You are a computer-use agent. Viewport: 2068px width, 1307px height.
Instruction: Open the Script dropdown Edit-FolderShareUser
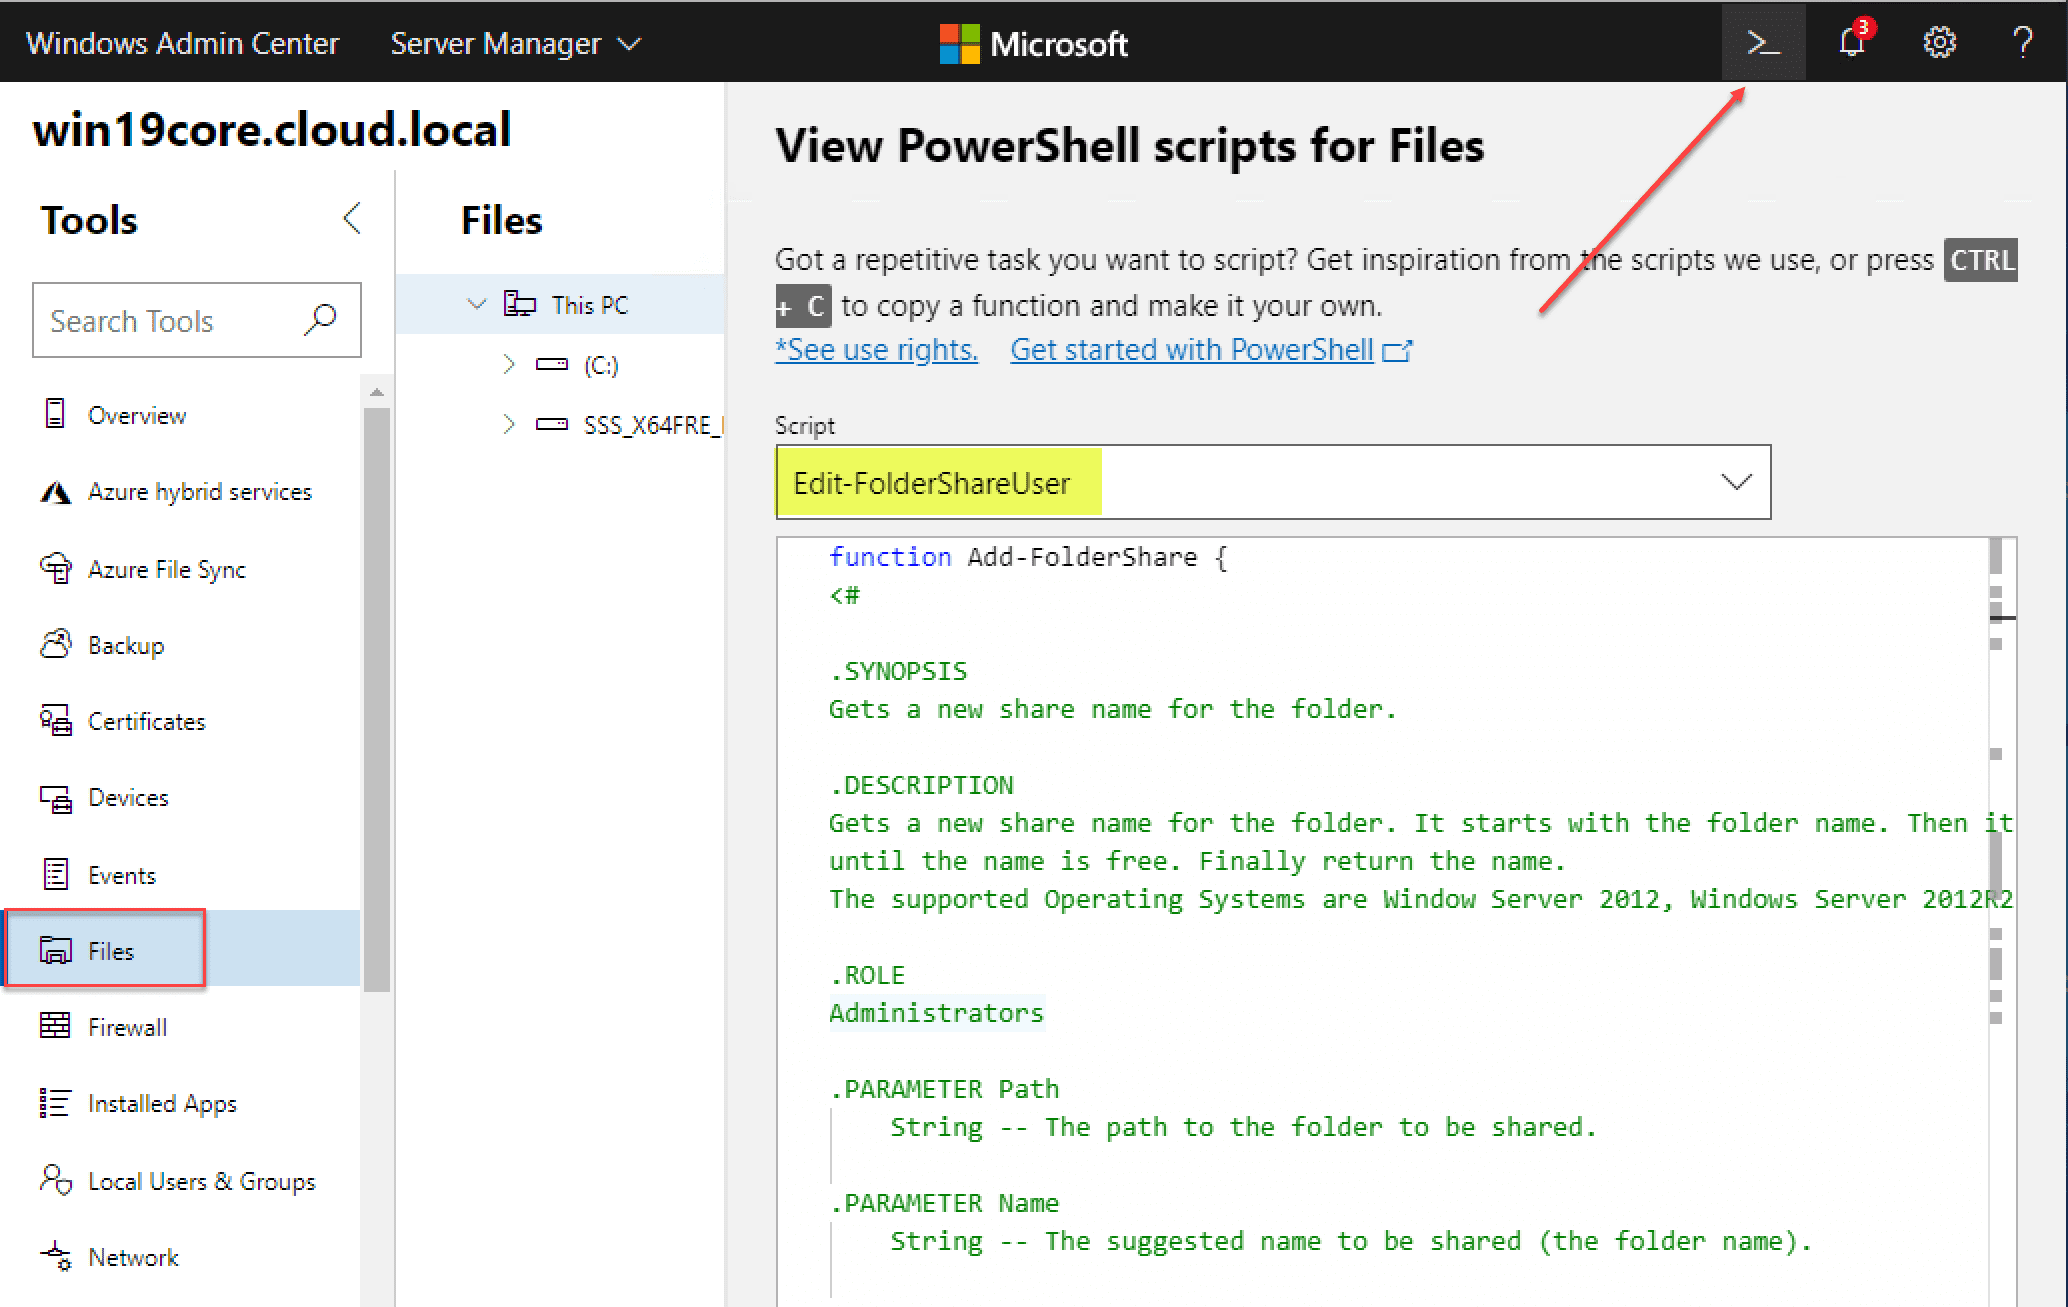1272,482
